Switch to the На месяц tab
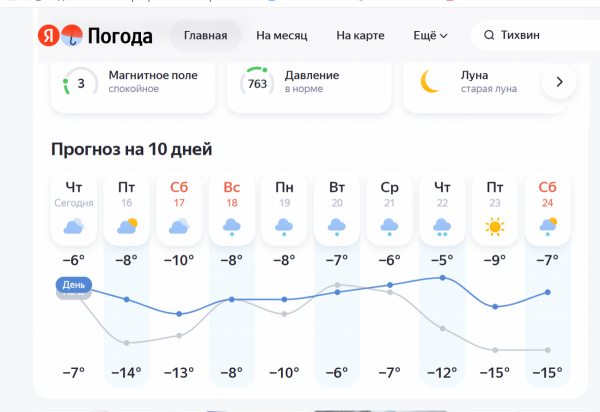The image size is (600, 412). [284, 36]
